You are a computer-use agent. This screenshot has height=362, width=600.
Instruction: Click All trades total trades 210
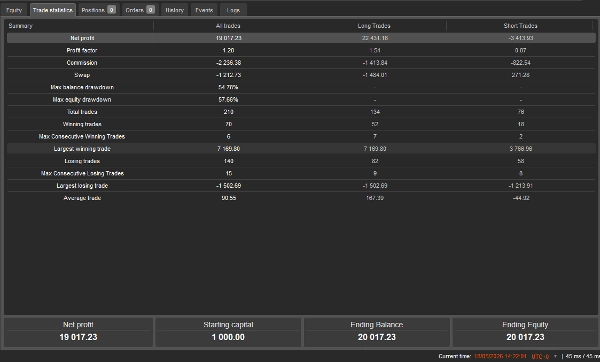click(228, 112)
